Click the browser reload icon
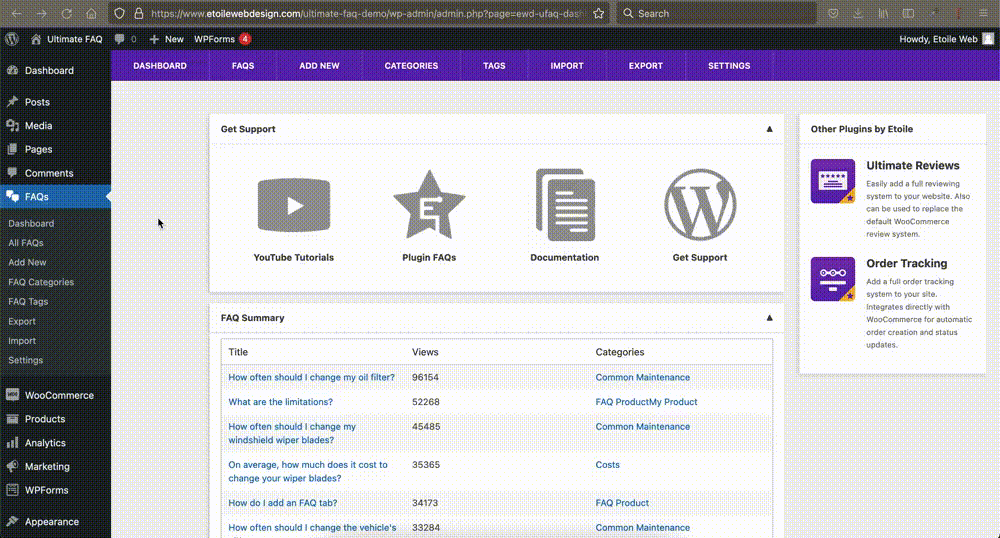The width and height of the screenshot is (1000, 538). point(66,13)
